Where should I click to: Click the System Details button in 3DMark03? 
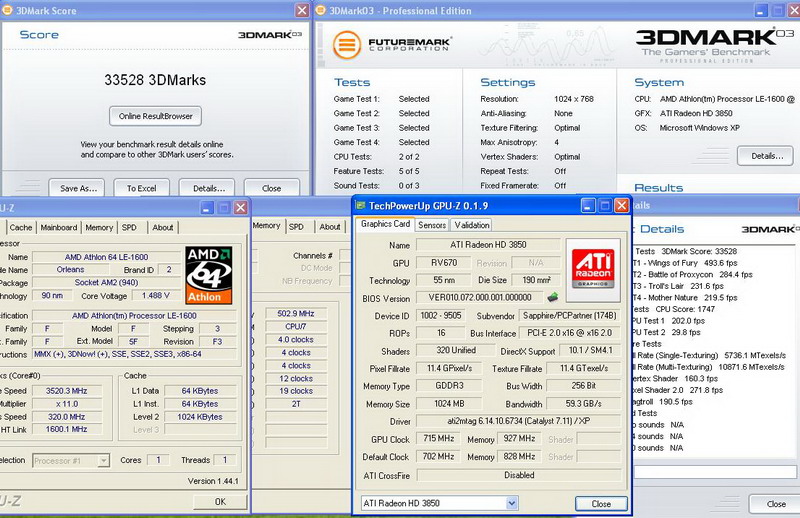point(766,156)
